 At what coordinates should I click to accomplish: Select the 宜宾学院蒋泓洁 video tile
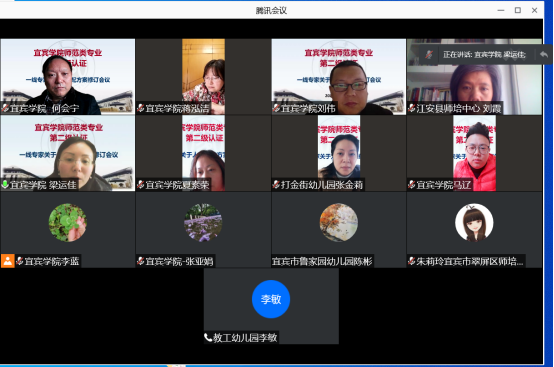point(203,77)
